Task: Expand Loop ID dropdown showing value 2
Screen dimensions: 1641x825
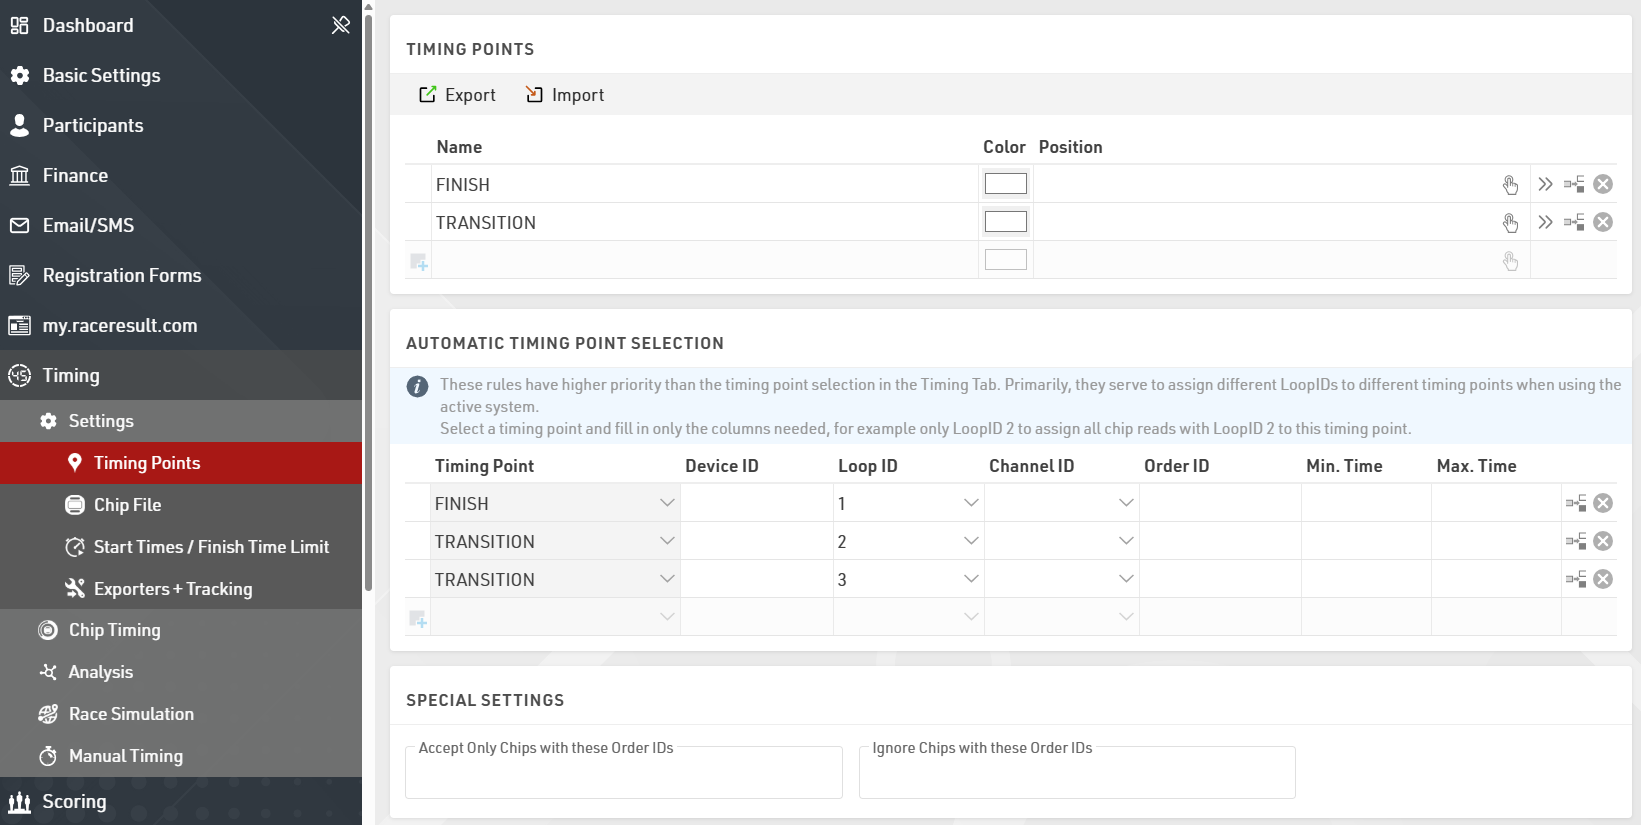Action: 970,541
